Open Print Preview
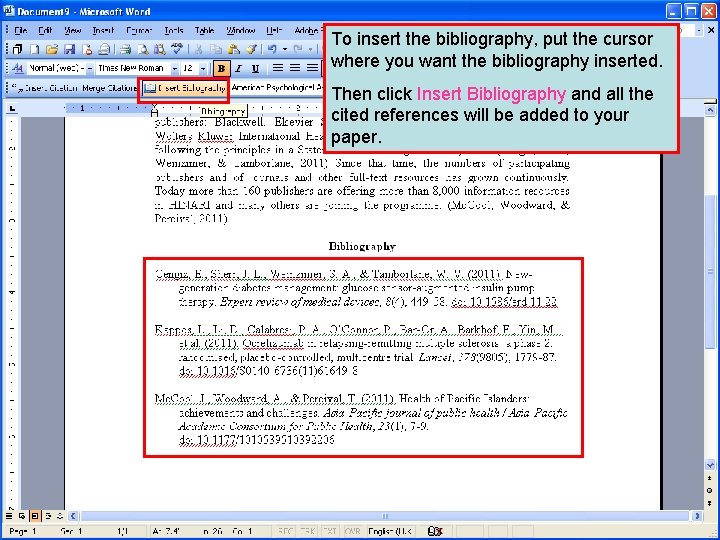This screenshot has width=720, height=540. click(x=143, y=49)
